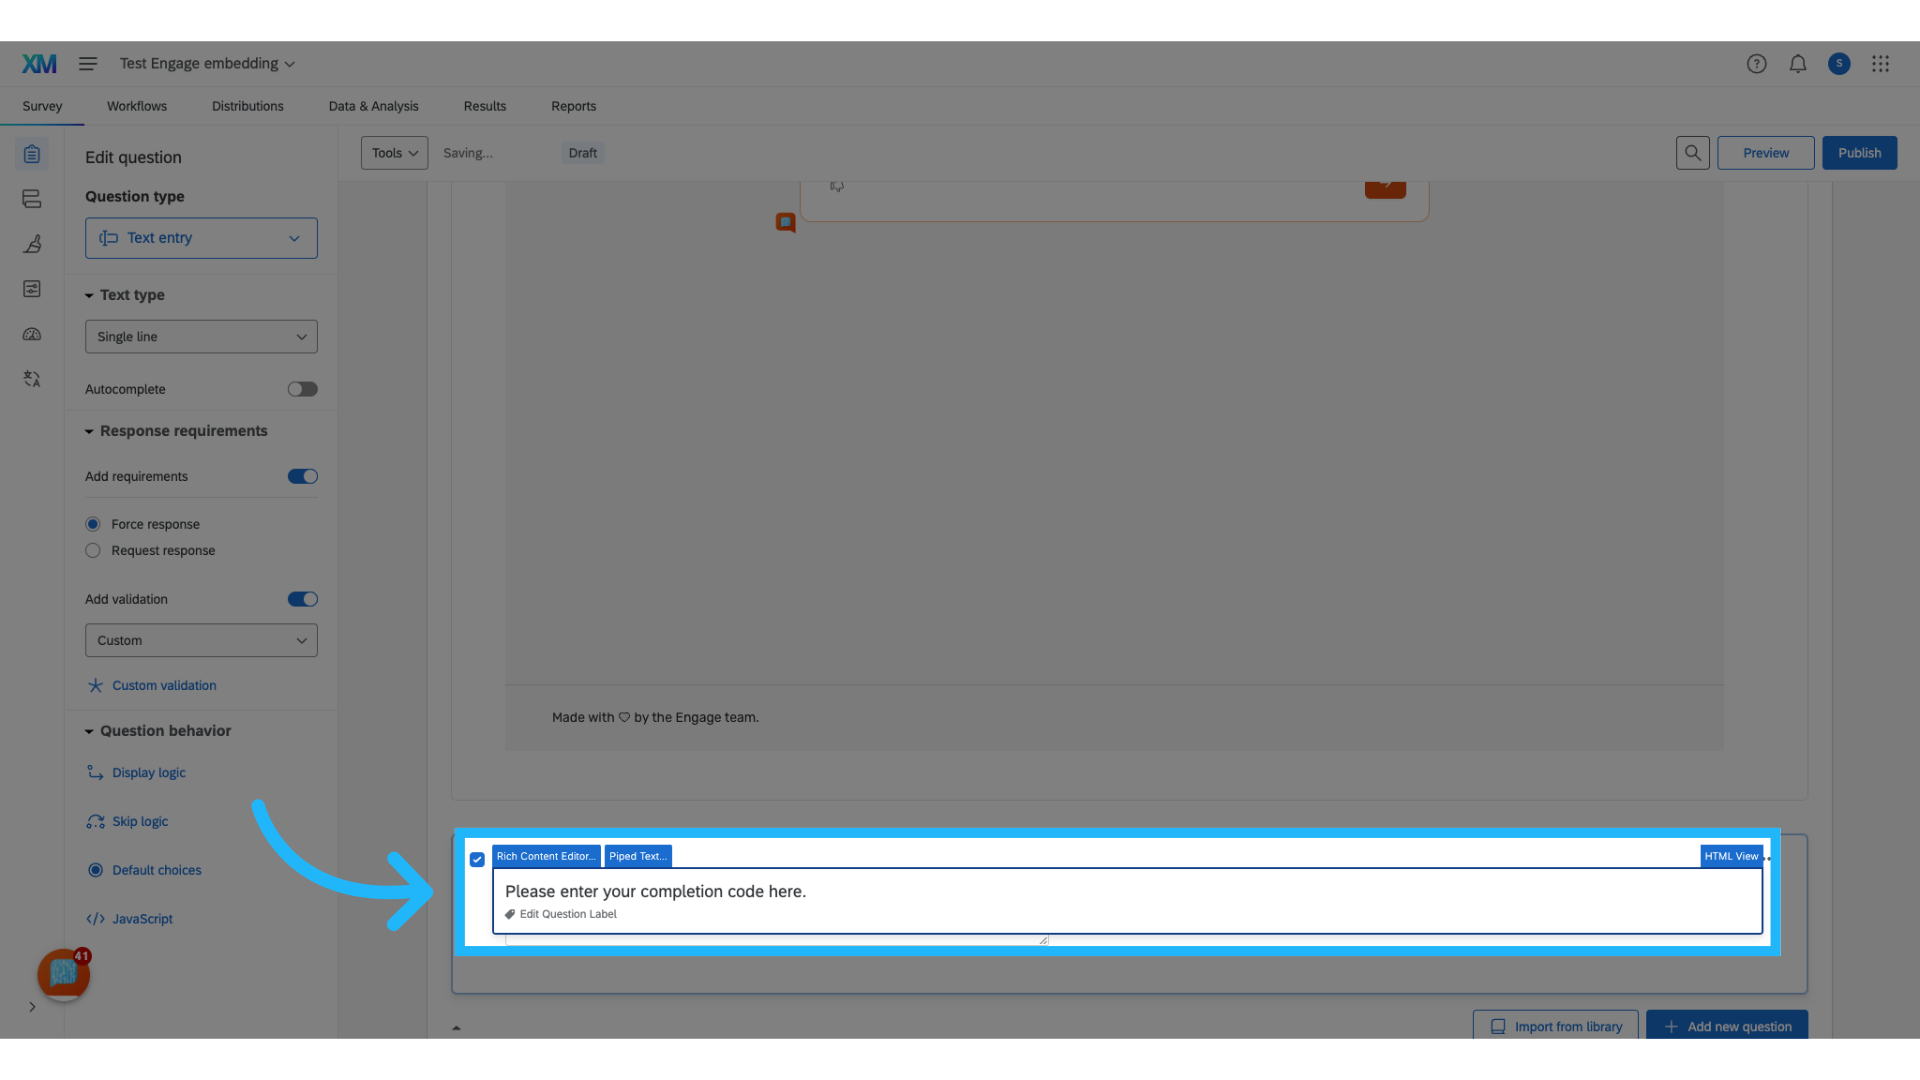
Task: Collapse the Question behavior section
Action: point(89,731)
